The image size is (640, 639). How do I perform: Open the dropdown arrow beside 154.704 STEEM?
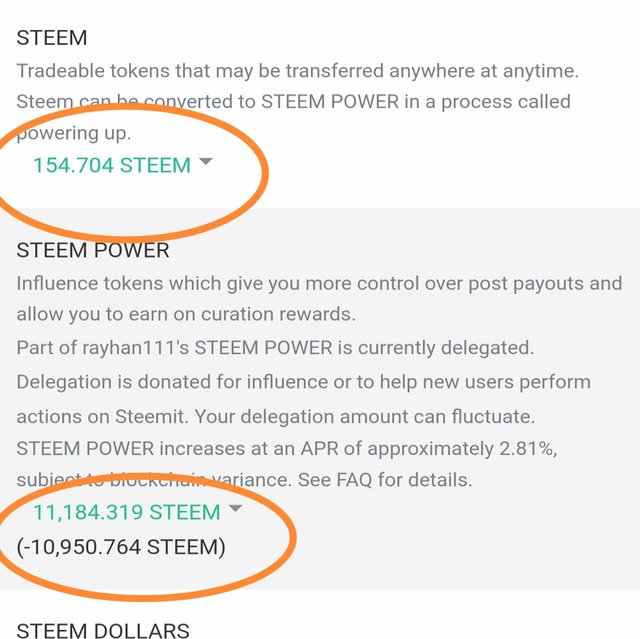click(206, 161)
